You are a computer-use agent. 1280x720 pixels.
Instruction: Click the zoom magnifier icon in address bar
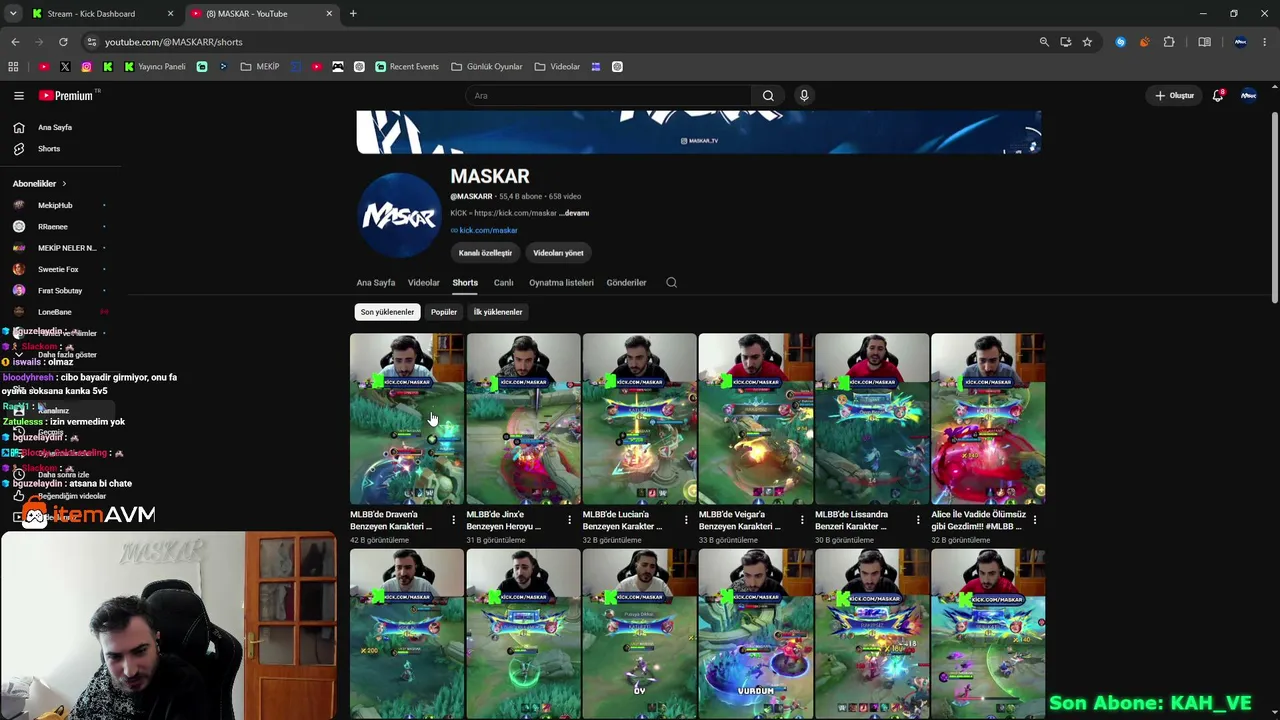tap(1044, 42)
